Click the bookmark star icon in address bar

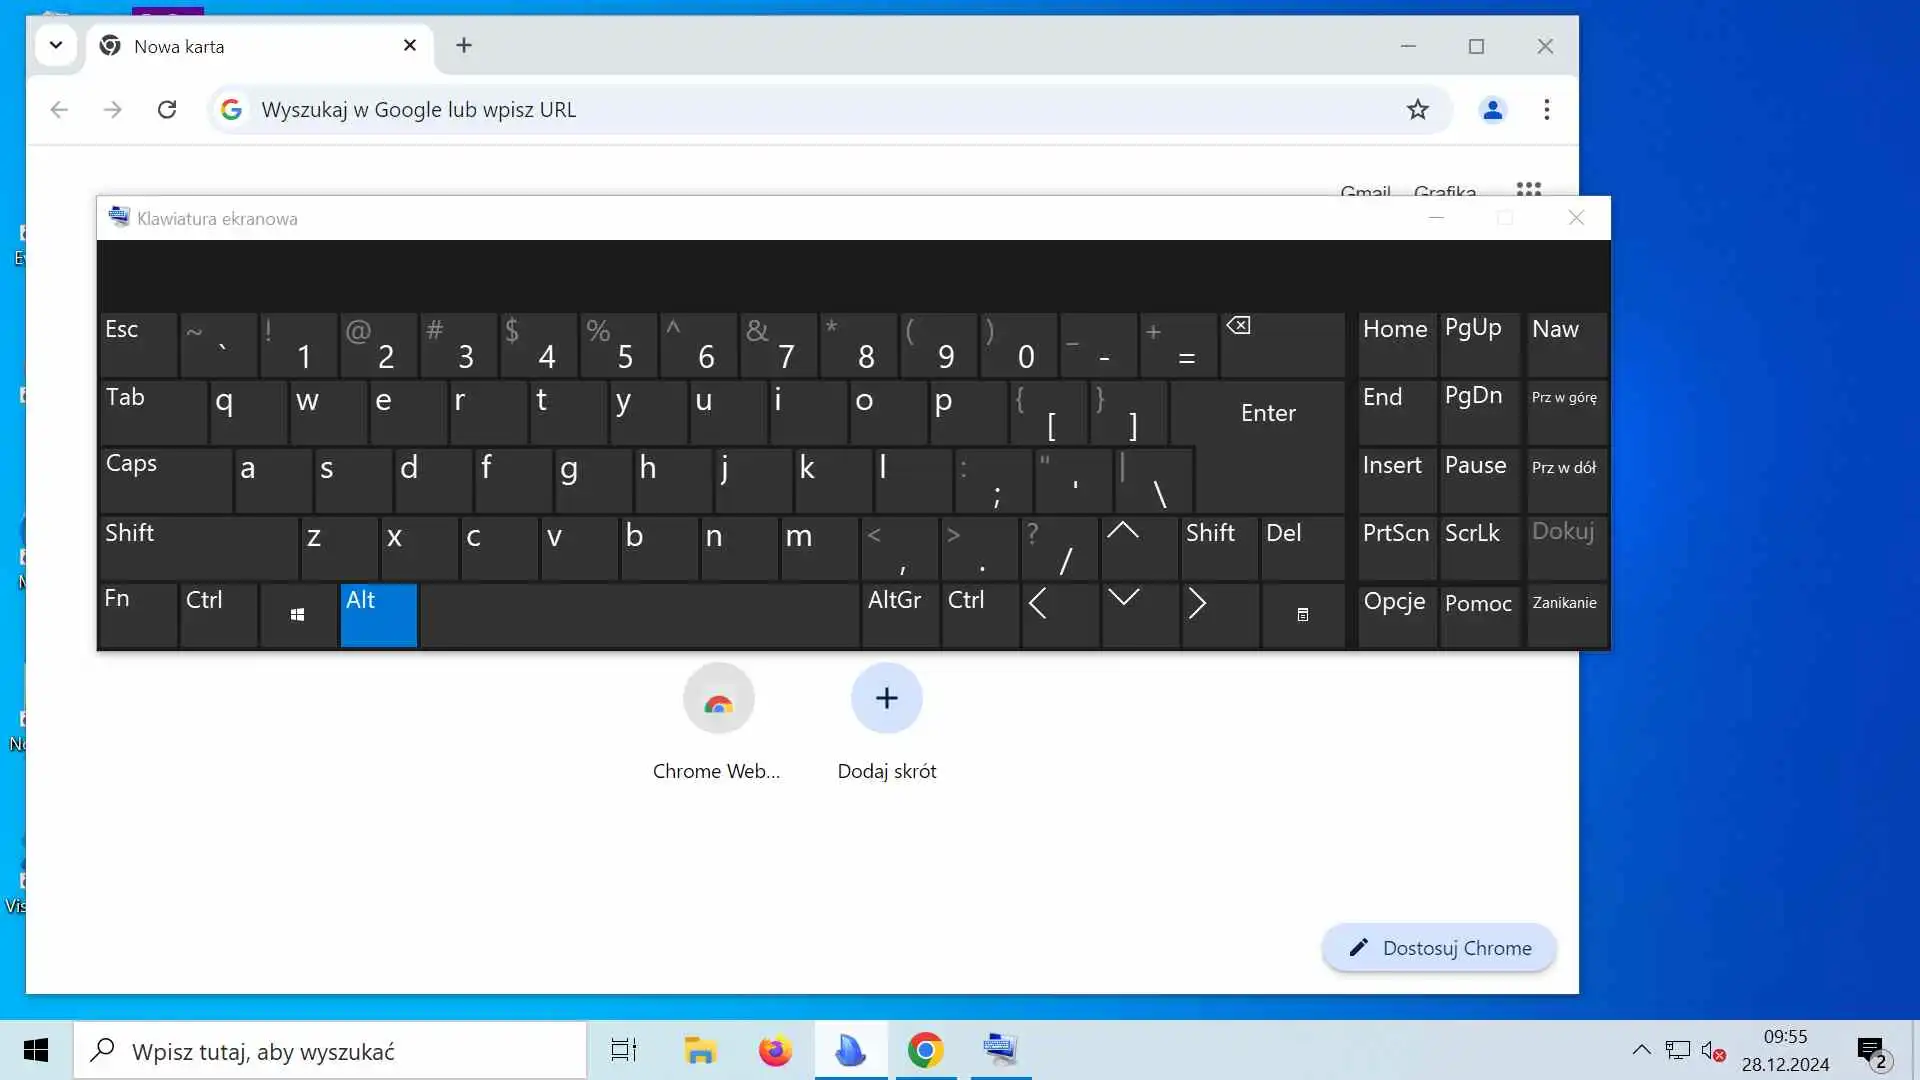(1417, 110)
